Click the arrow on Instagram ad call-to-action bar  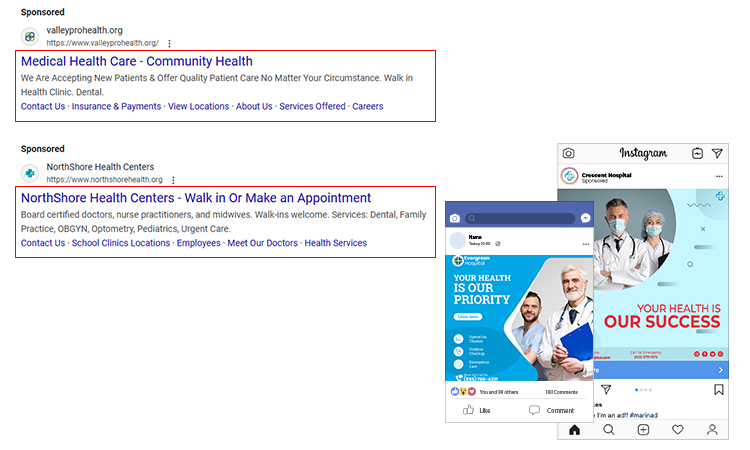[x=720, y=370]
